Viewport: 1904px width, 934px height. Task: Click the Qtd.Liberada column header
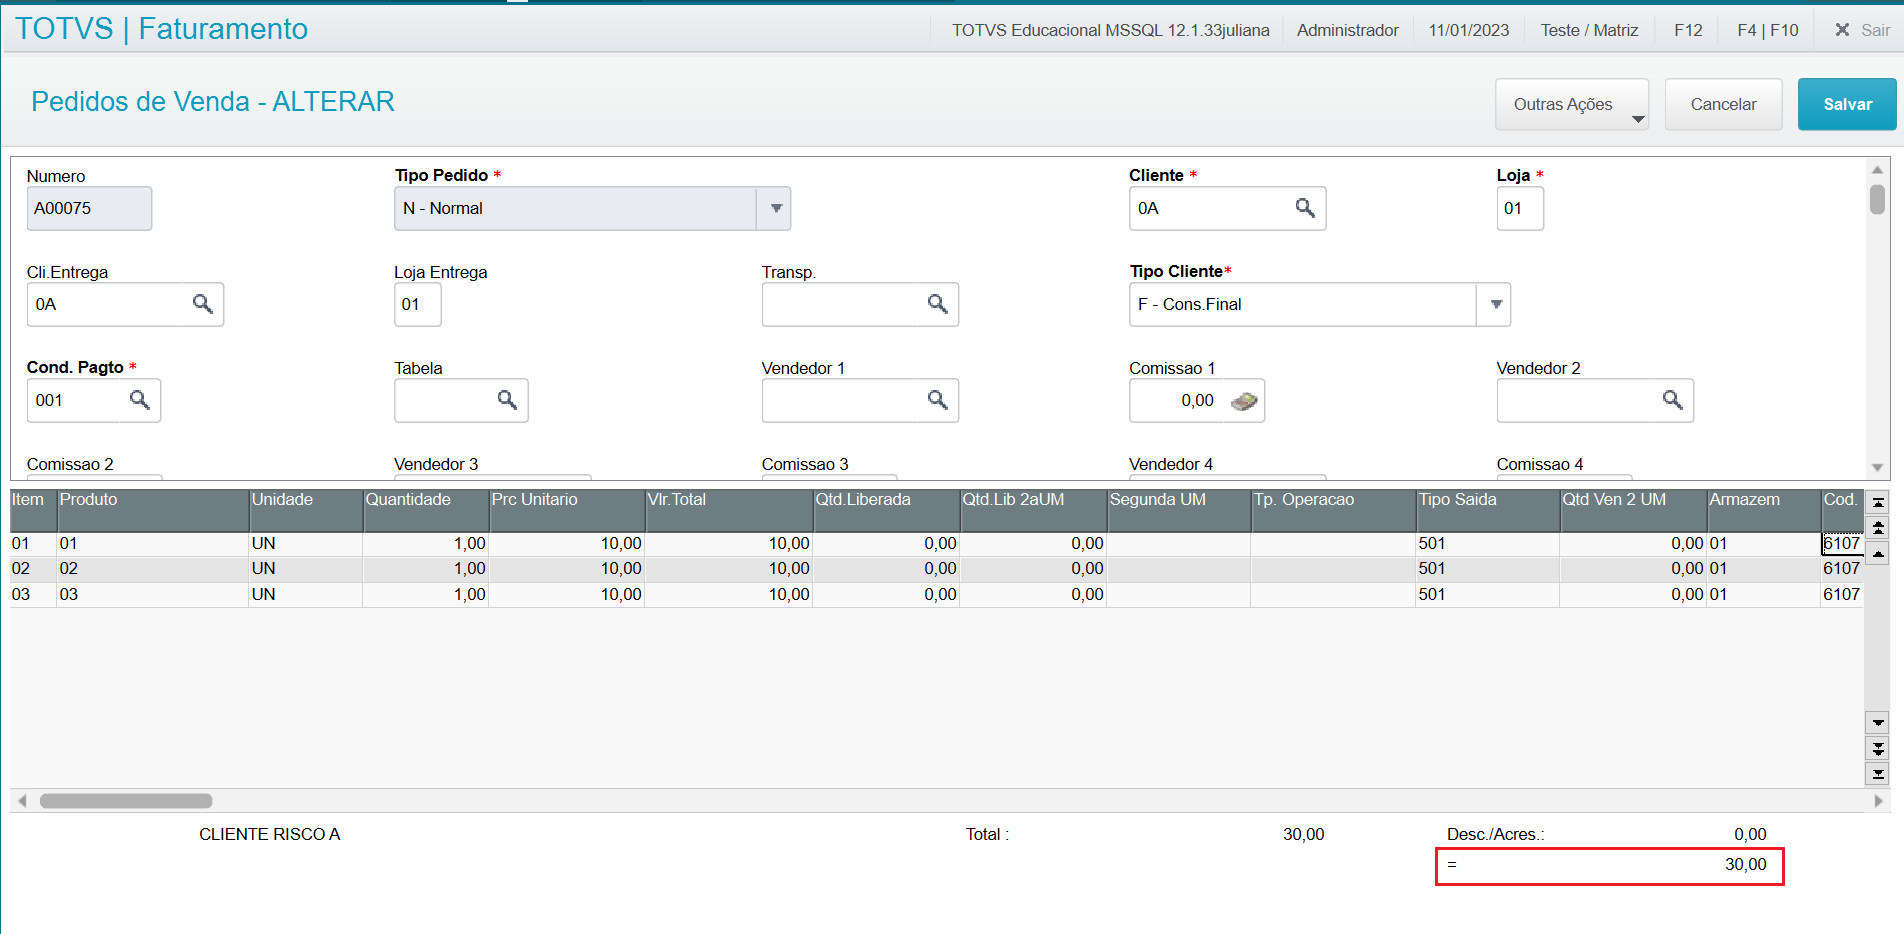[885, 510]
